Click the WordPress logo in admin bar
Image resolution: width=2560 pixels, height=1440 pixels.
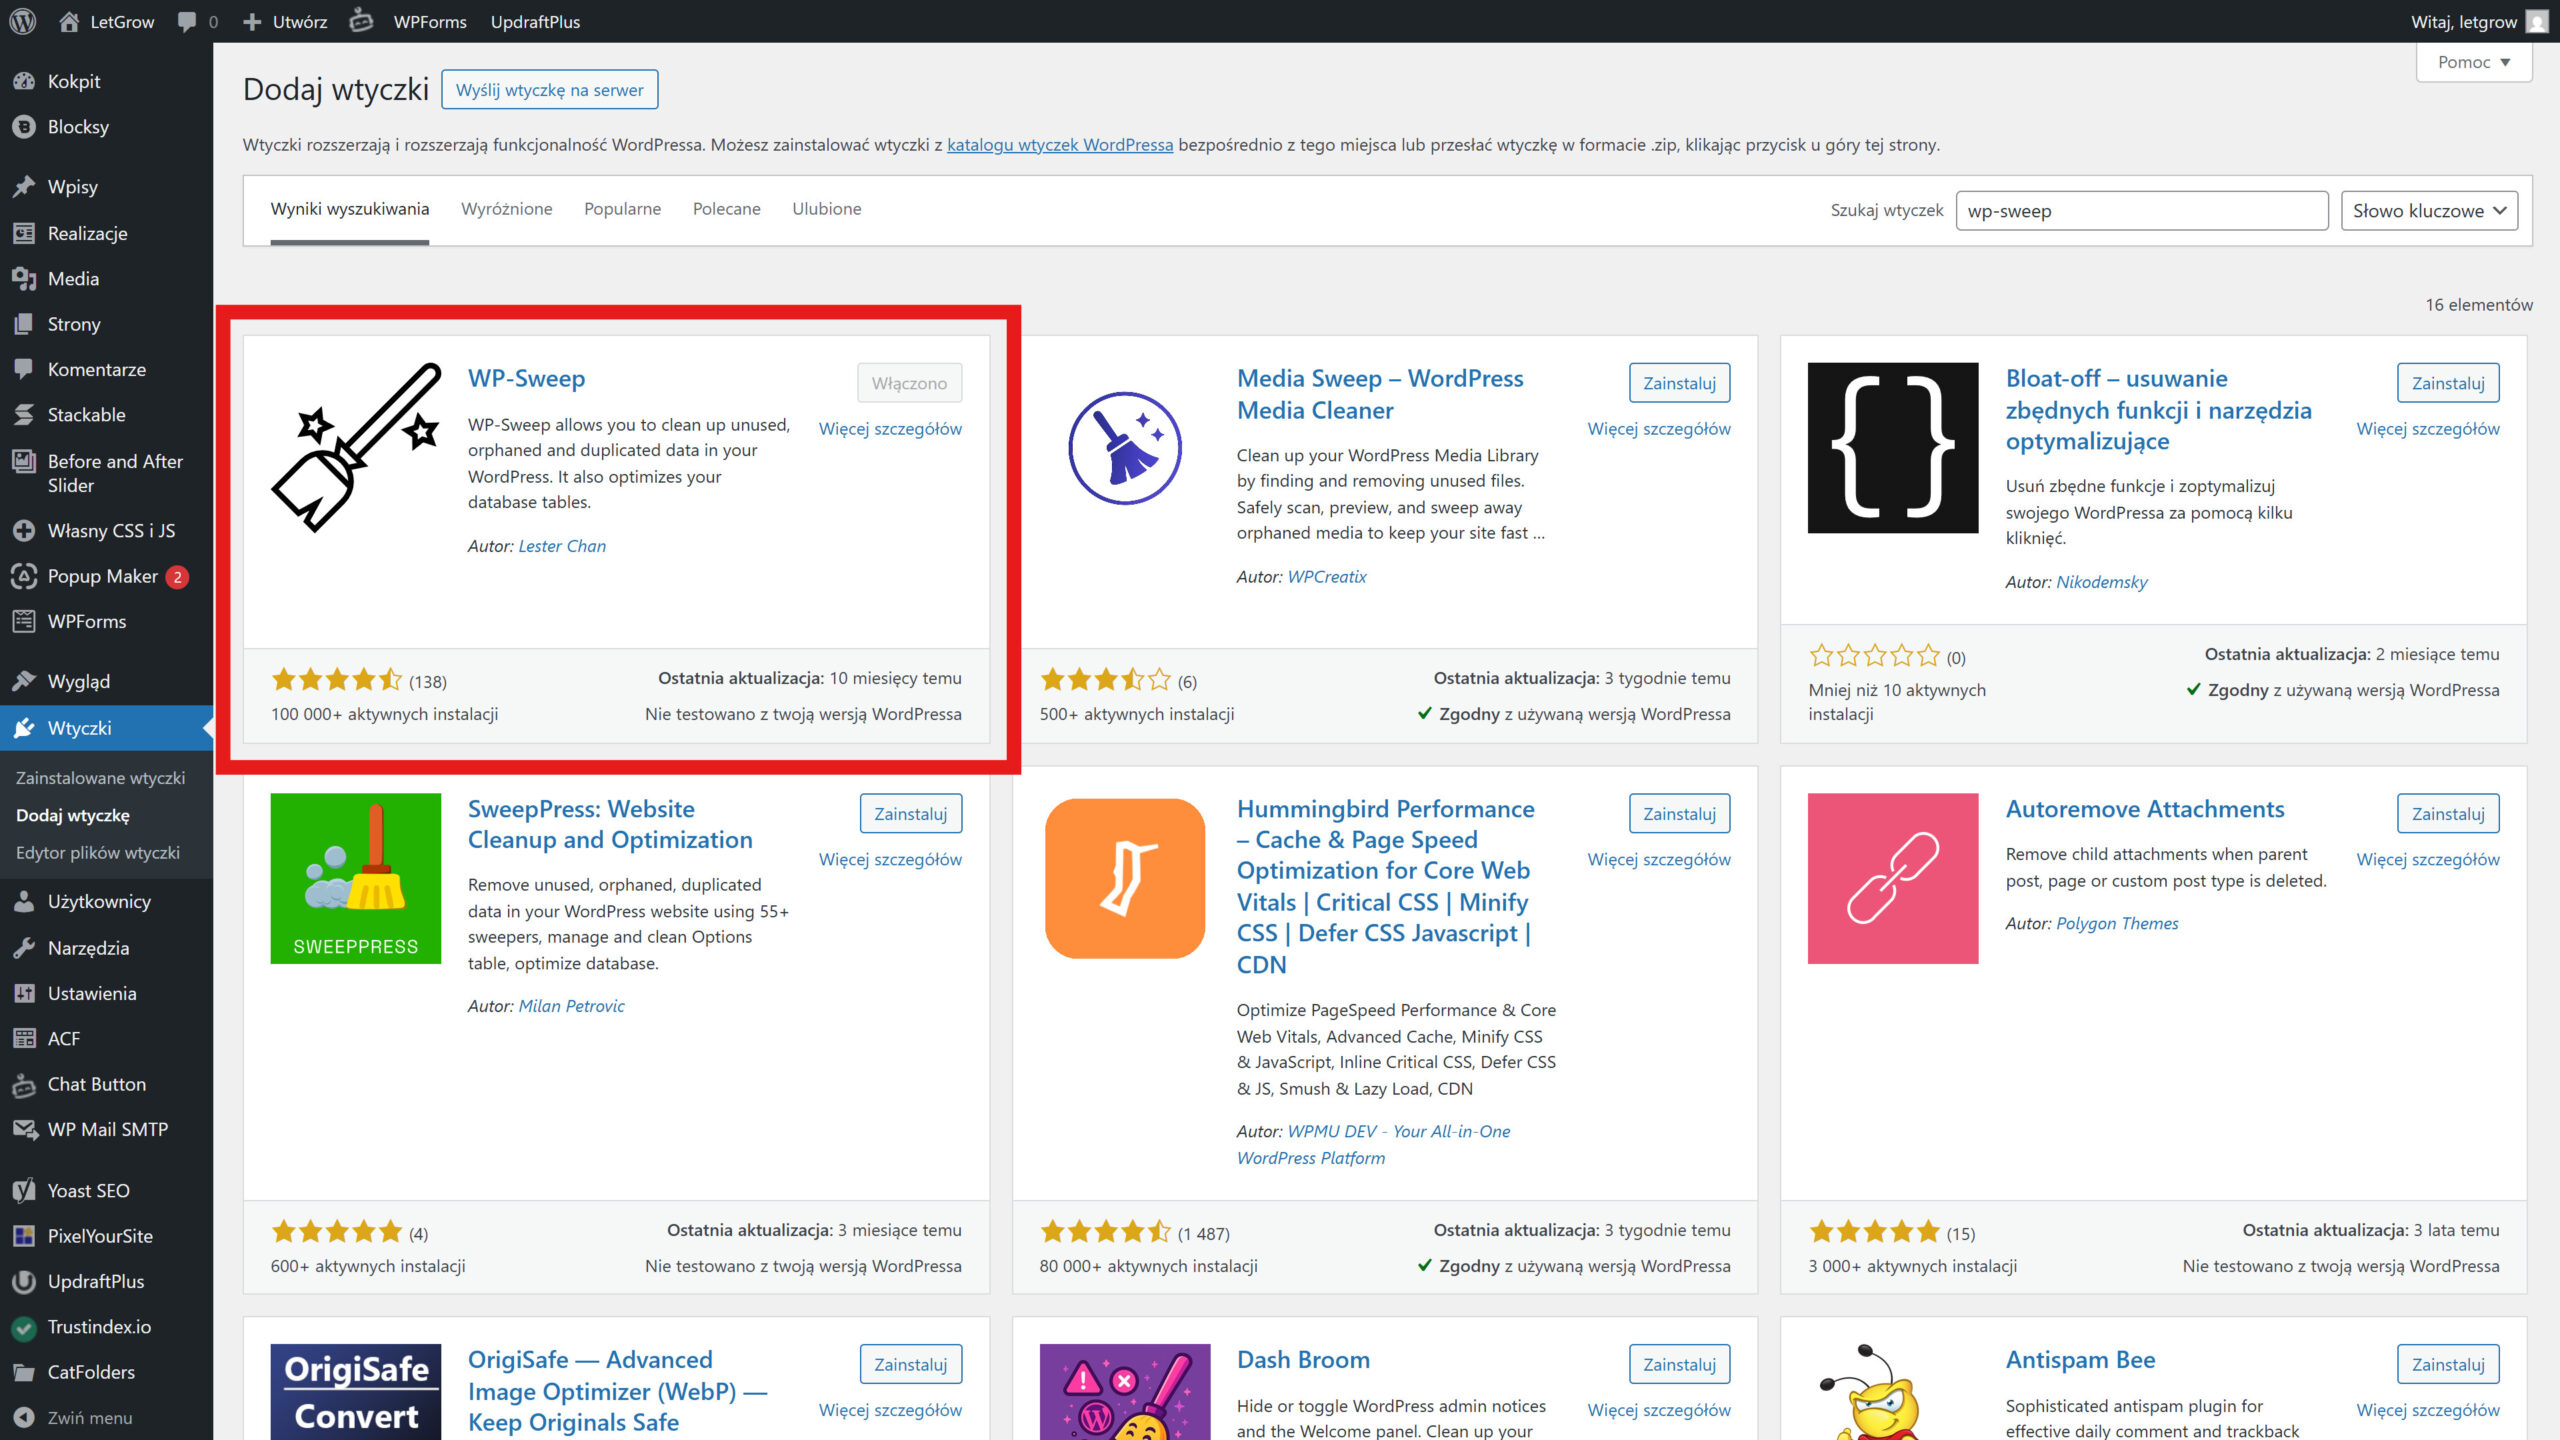[x=23, y=21]
